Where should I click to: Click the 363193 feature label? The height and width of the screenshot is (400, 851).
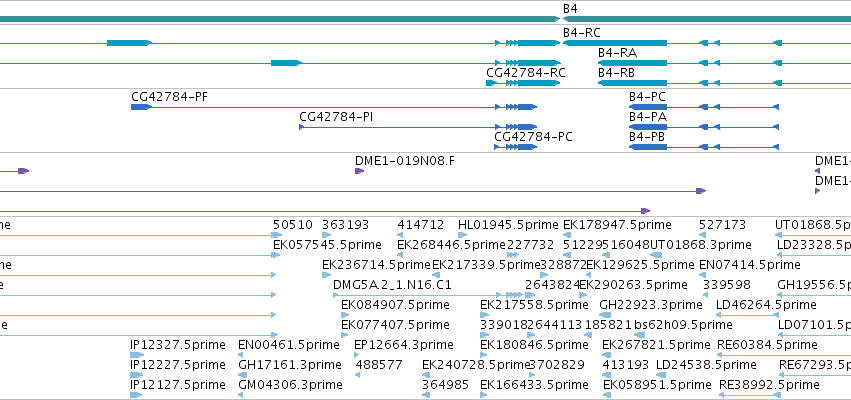click(x=345, y=225)
